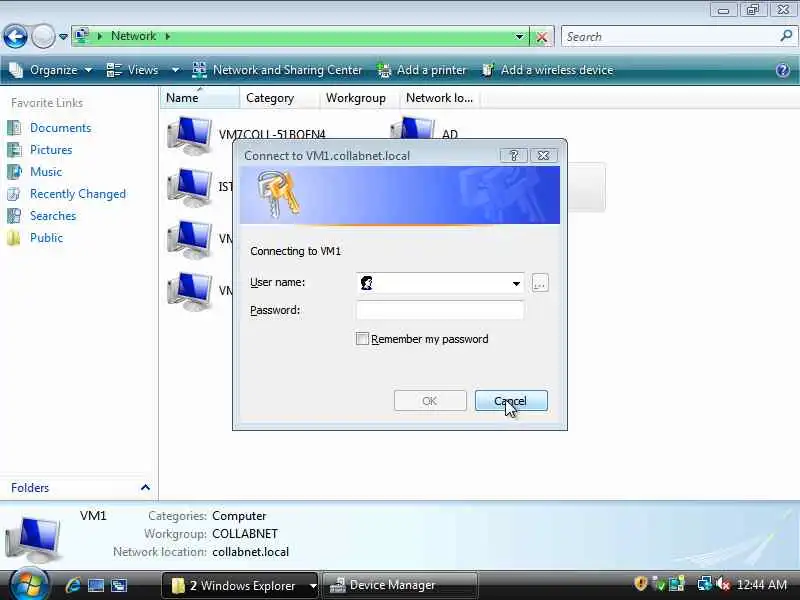
Task: Open the Windows Start orb
Action: click(x=29, y=585)
